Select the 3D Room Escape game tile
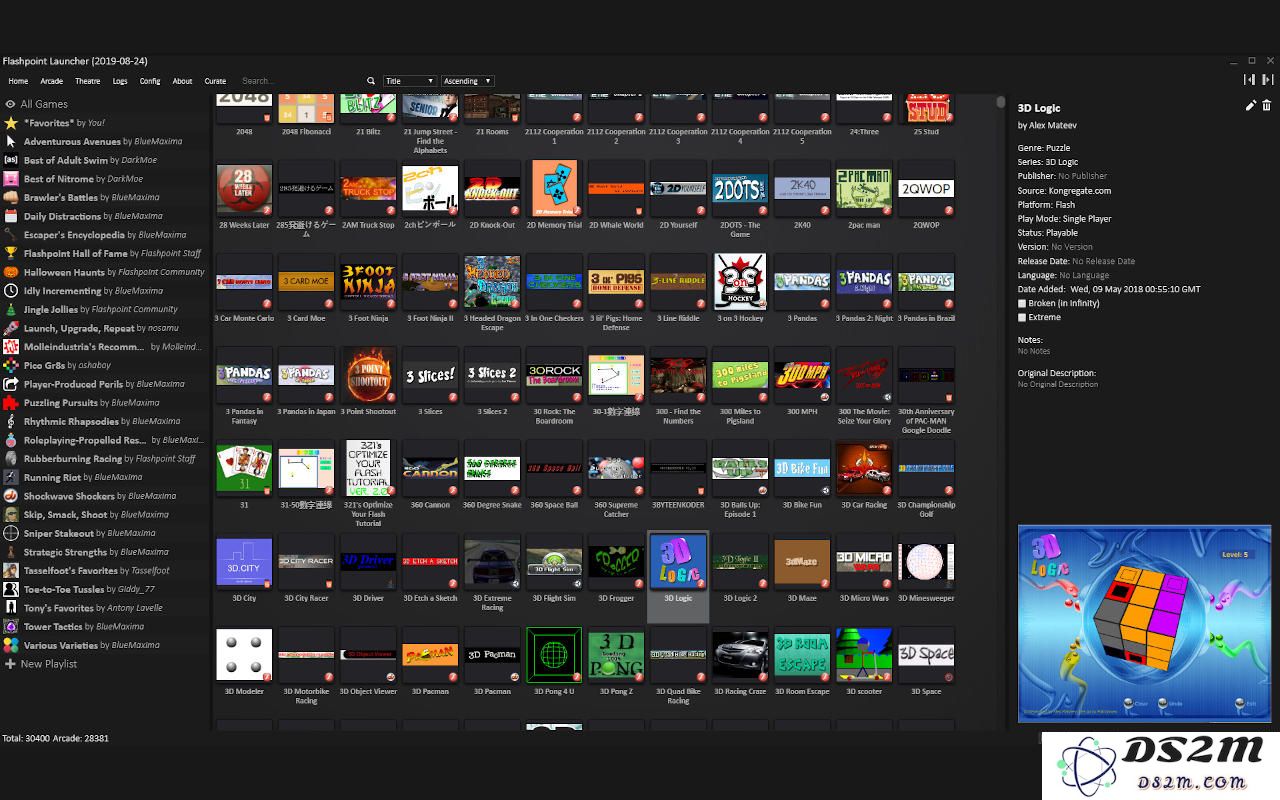 tap(802, 662)
